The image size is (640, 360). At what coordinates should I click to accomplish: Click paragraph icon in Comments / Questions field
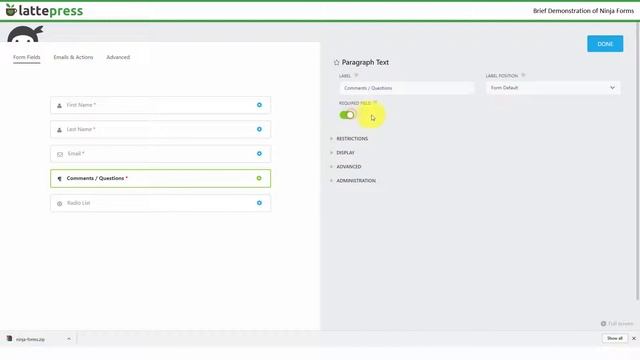pos(60,179)
